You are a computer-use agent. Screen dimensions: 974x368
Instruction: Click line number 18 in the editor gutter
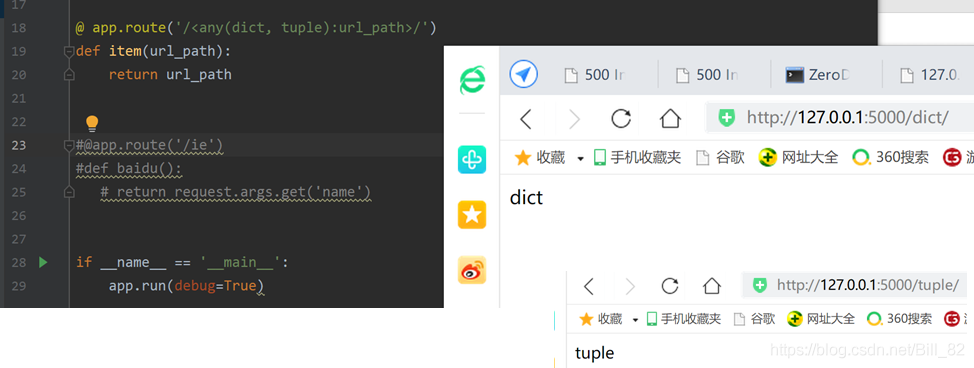pyautogui.click(x=19, y=28)
